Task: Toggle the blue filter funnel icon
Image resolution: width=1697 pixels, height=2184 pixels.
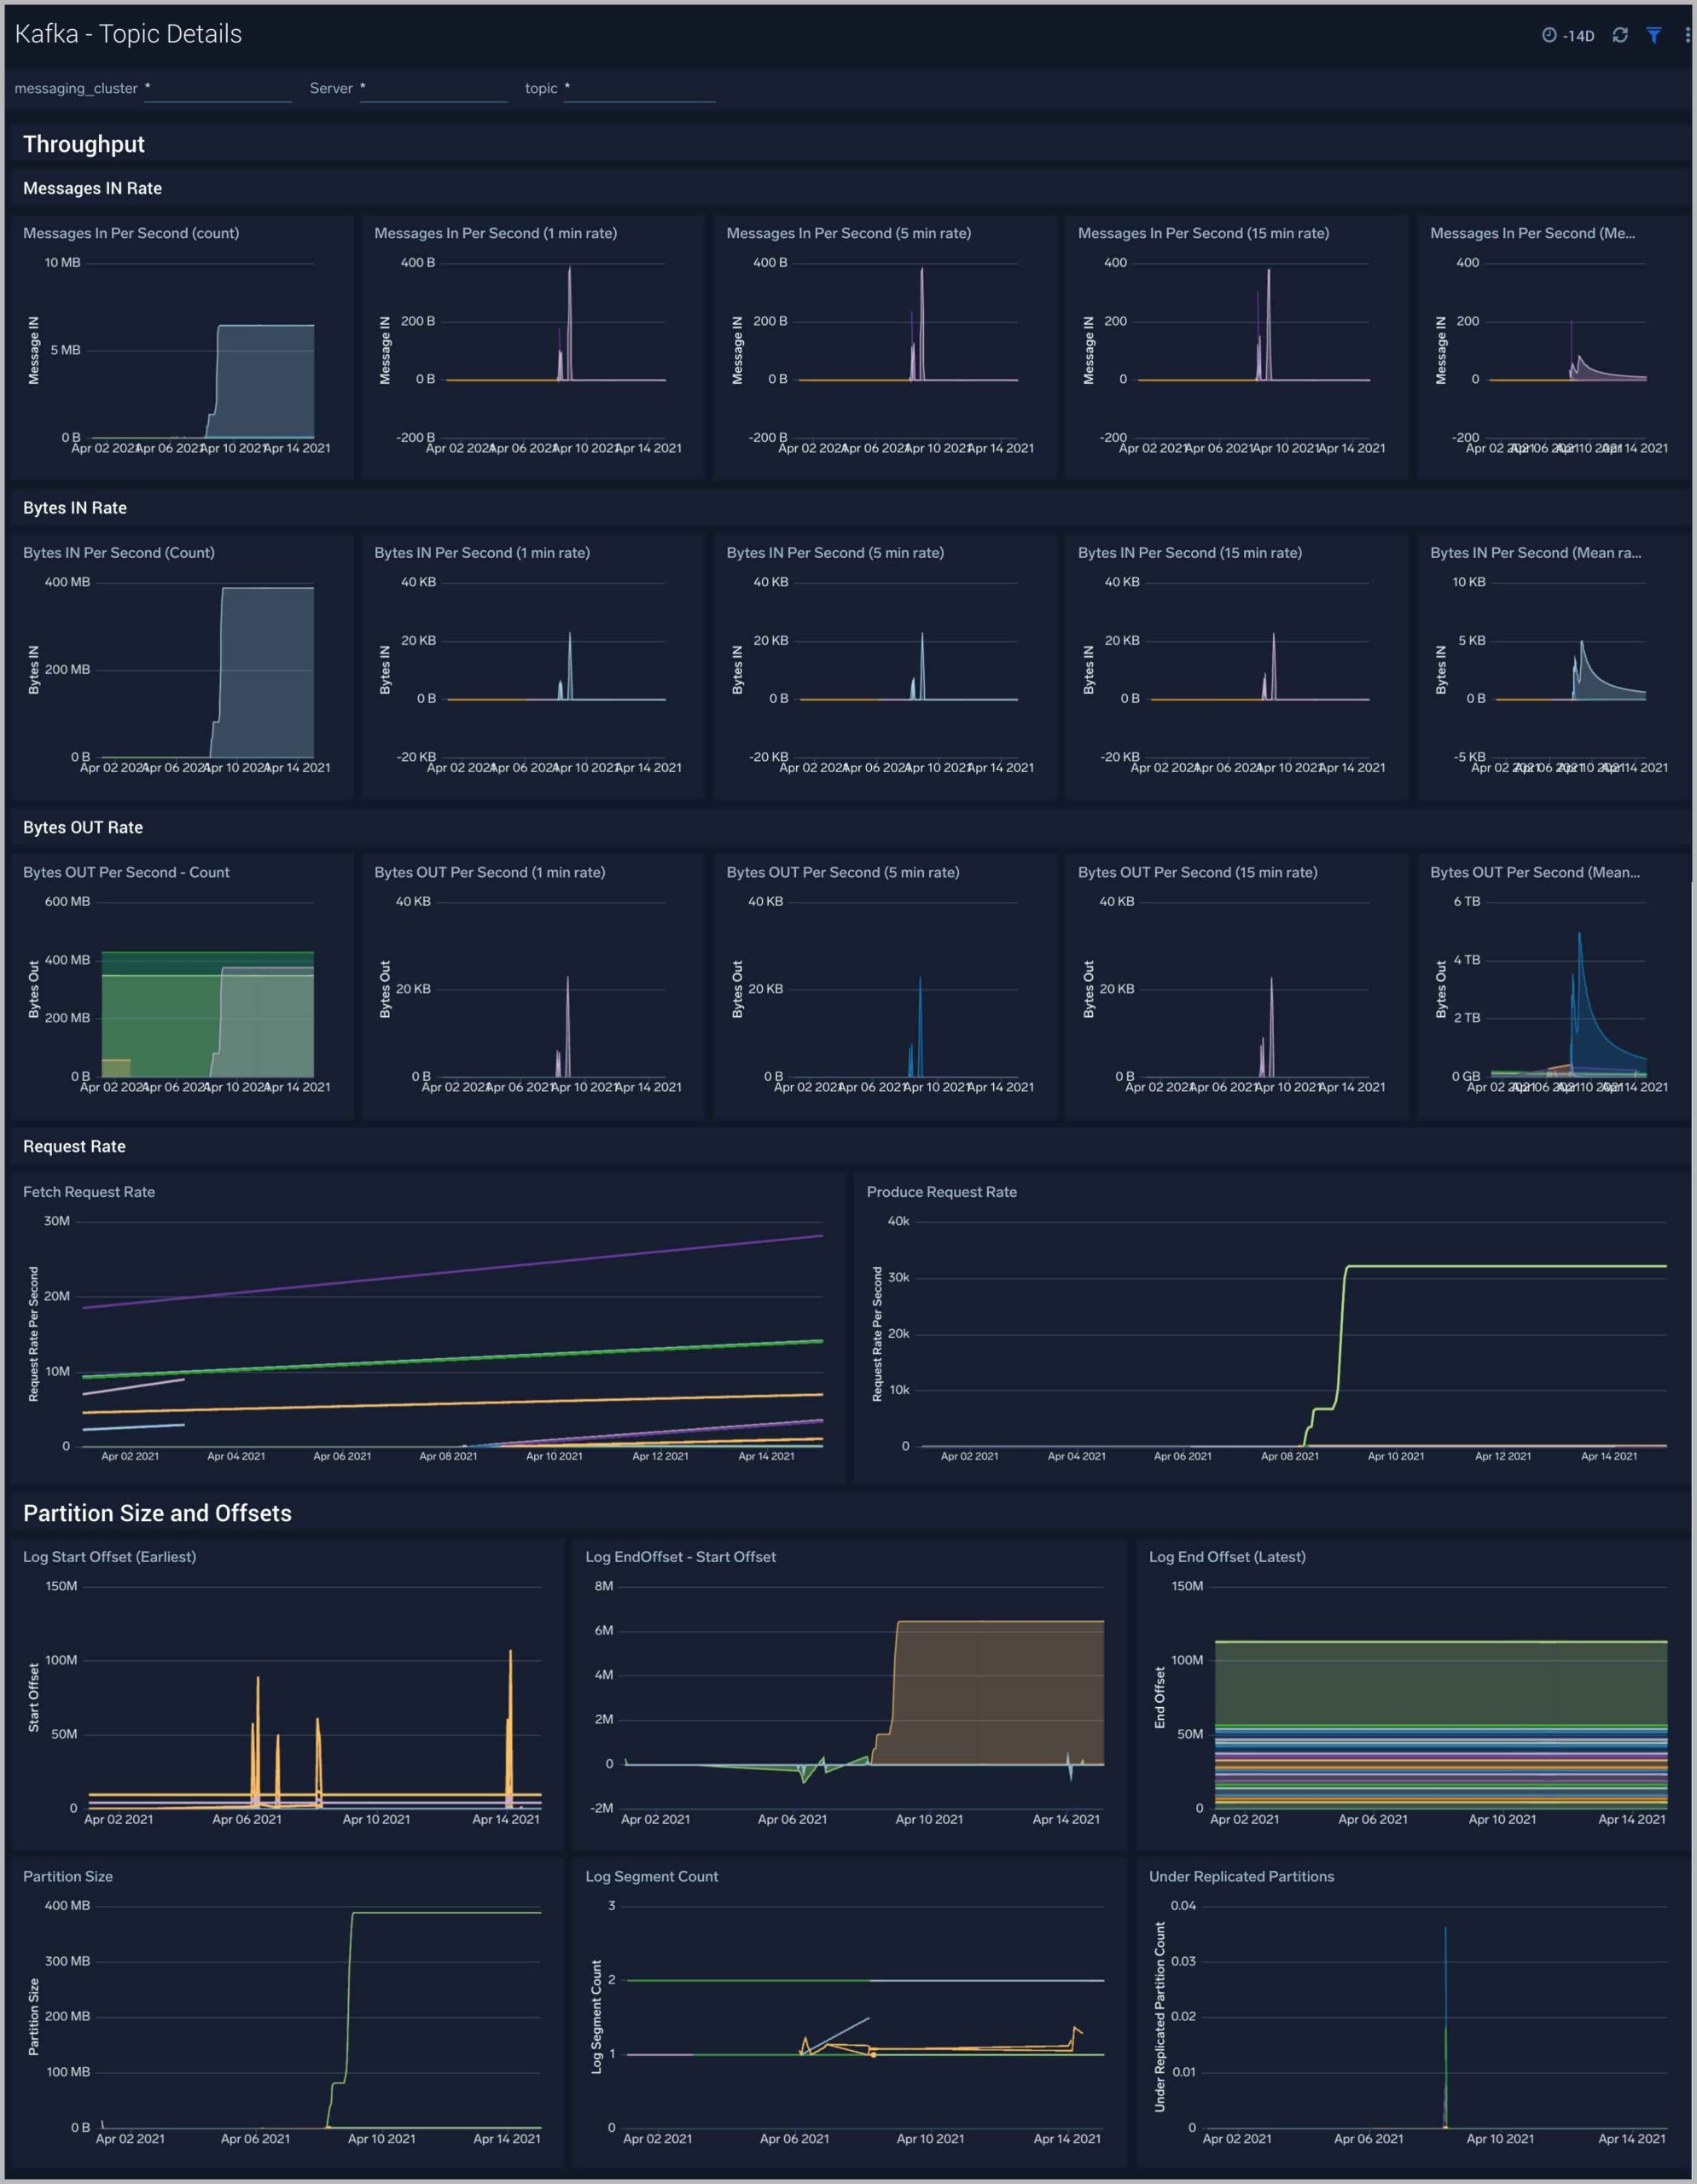Action: pos(1654,35)
